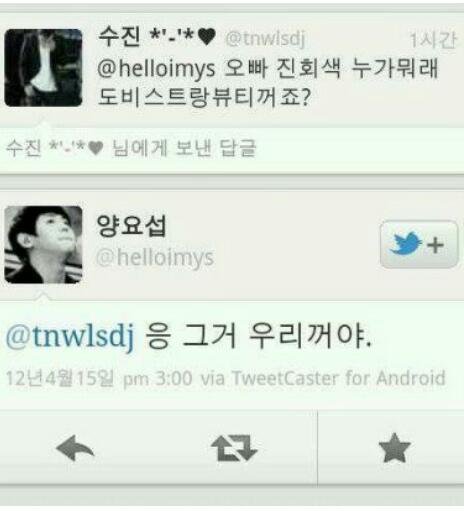Tap the gray @helloimys handle under 양요섭
Viewport: 464px width, 511px height.
pyautogui.click(x=155, y=258)
